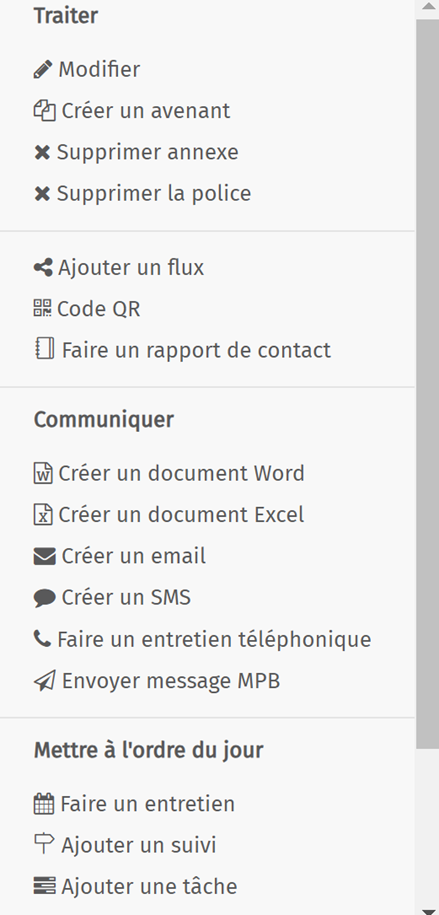Viewport: 439px width, 915px height.
Task: Click the X icon beside Supprimer annexe
Action: 42,153
